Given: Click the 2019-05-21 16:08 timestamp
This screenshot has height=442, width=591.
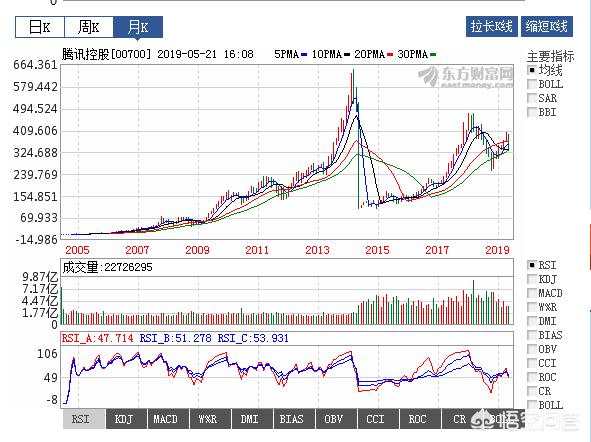Looking at the screenshot, I should 205,54.
